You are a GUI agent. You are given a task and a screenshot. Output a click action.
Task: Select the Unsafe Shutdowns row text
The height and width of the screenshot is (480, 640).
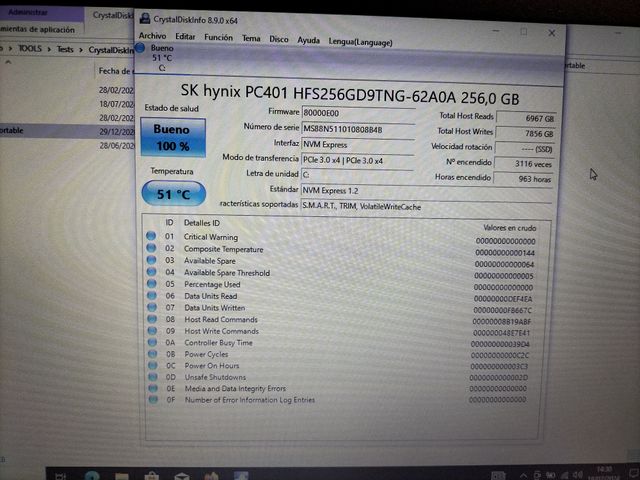(215, 377)
